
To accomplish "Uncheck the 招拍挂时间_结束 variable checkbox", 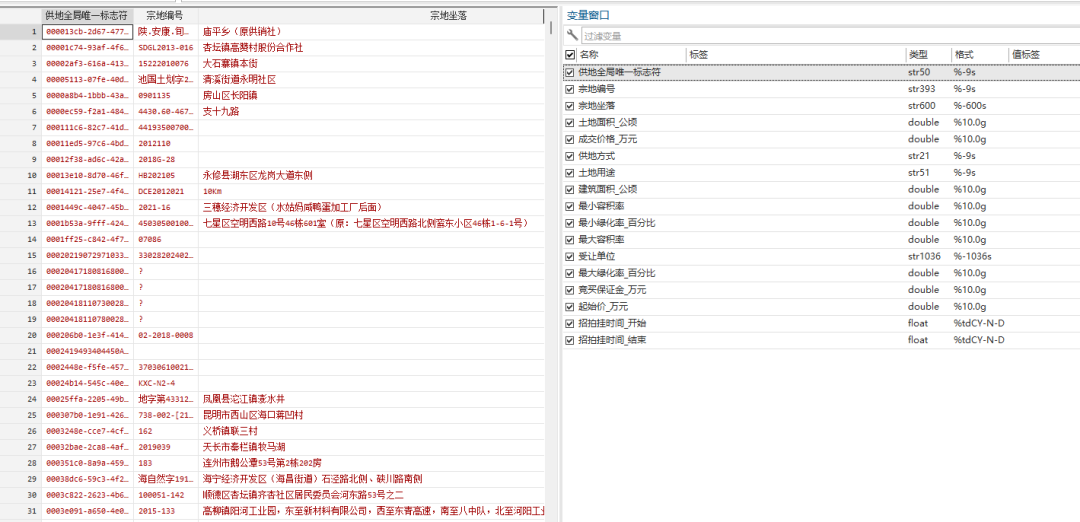I will [570, 340].
